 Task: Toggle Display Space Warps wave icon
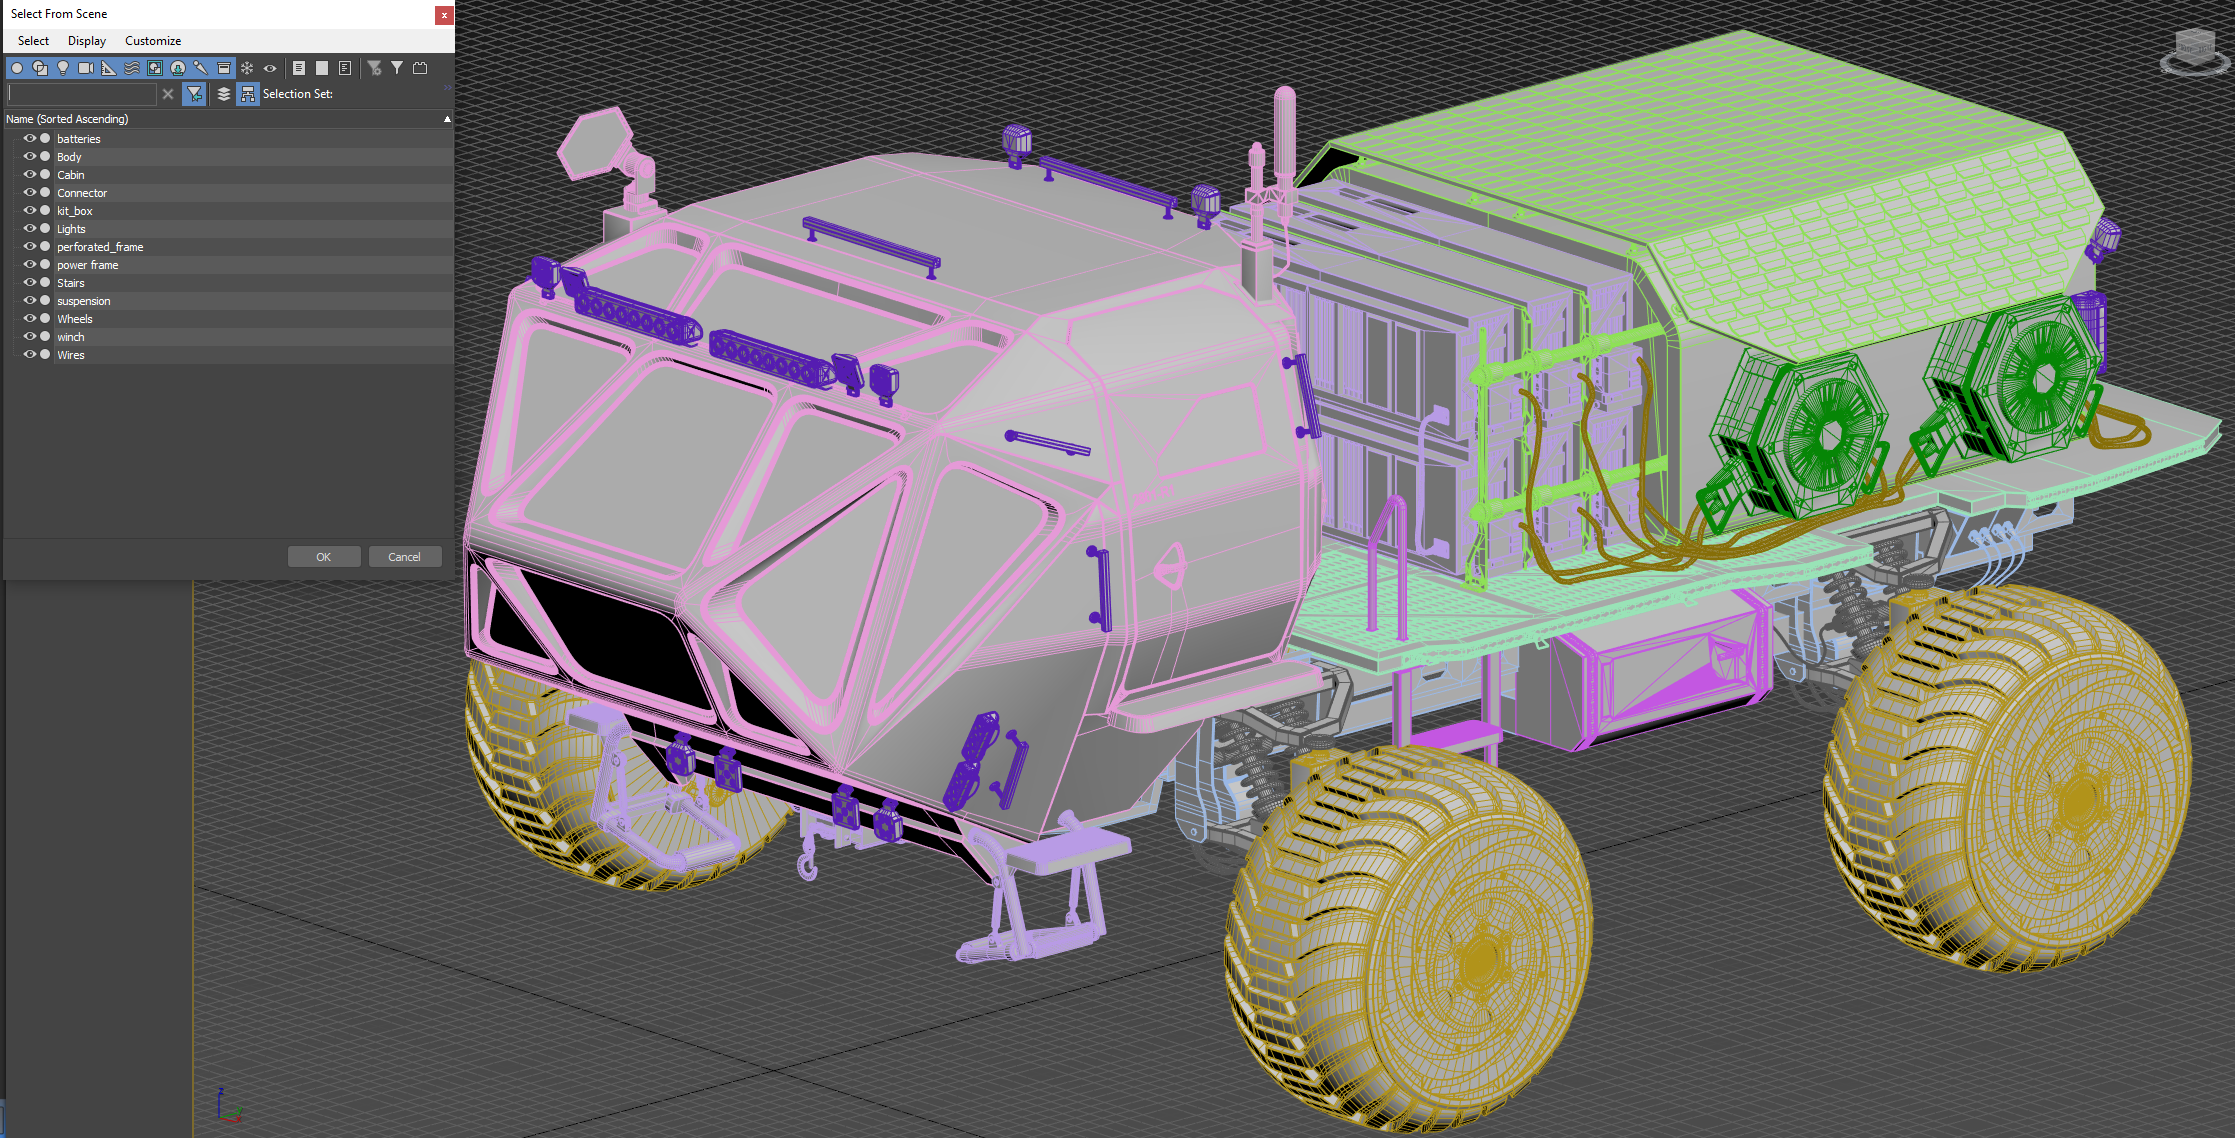pyautogui.click(x=132, y=68)
